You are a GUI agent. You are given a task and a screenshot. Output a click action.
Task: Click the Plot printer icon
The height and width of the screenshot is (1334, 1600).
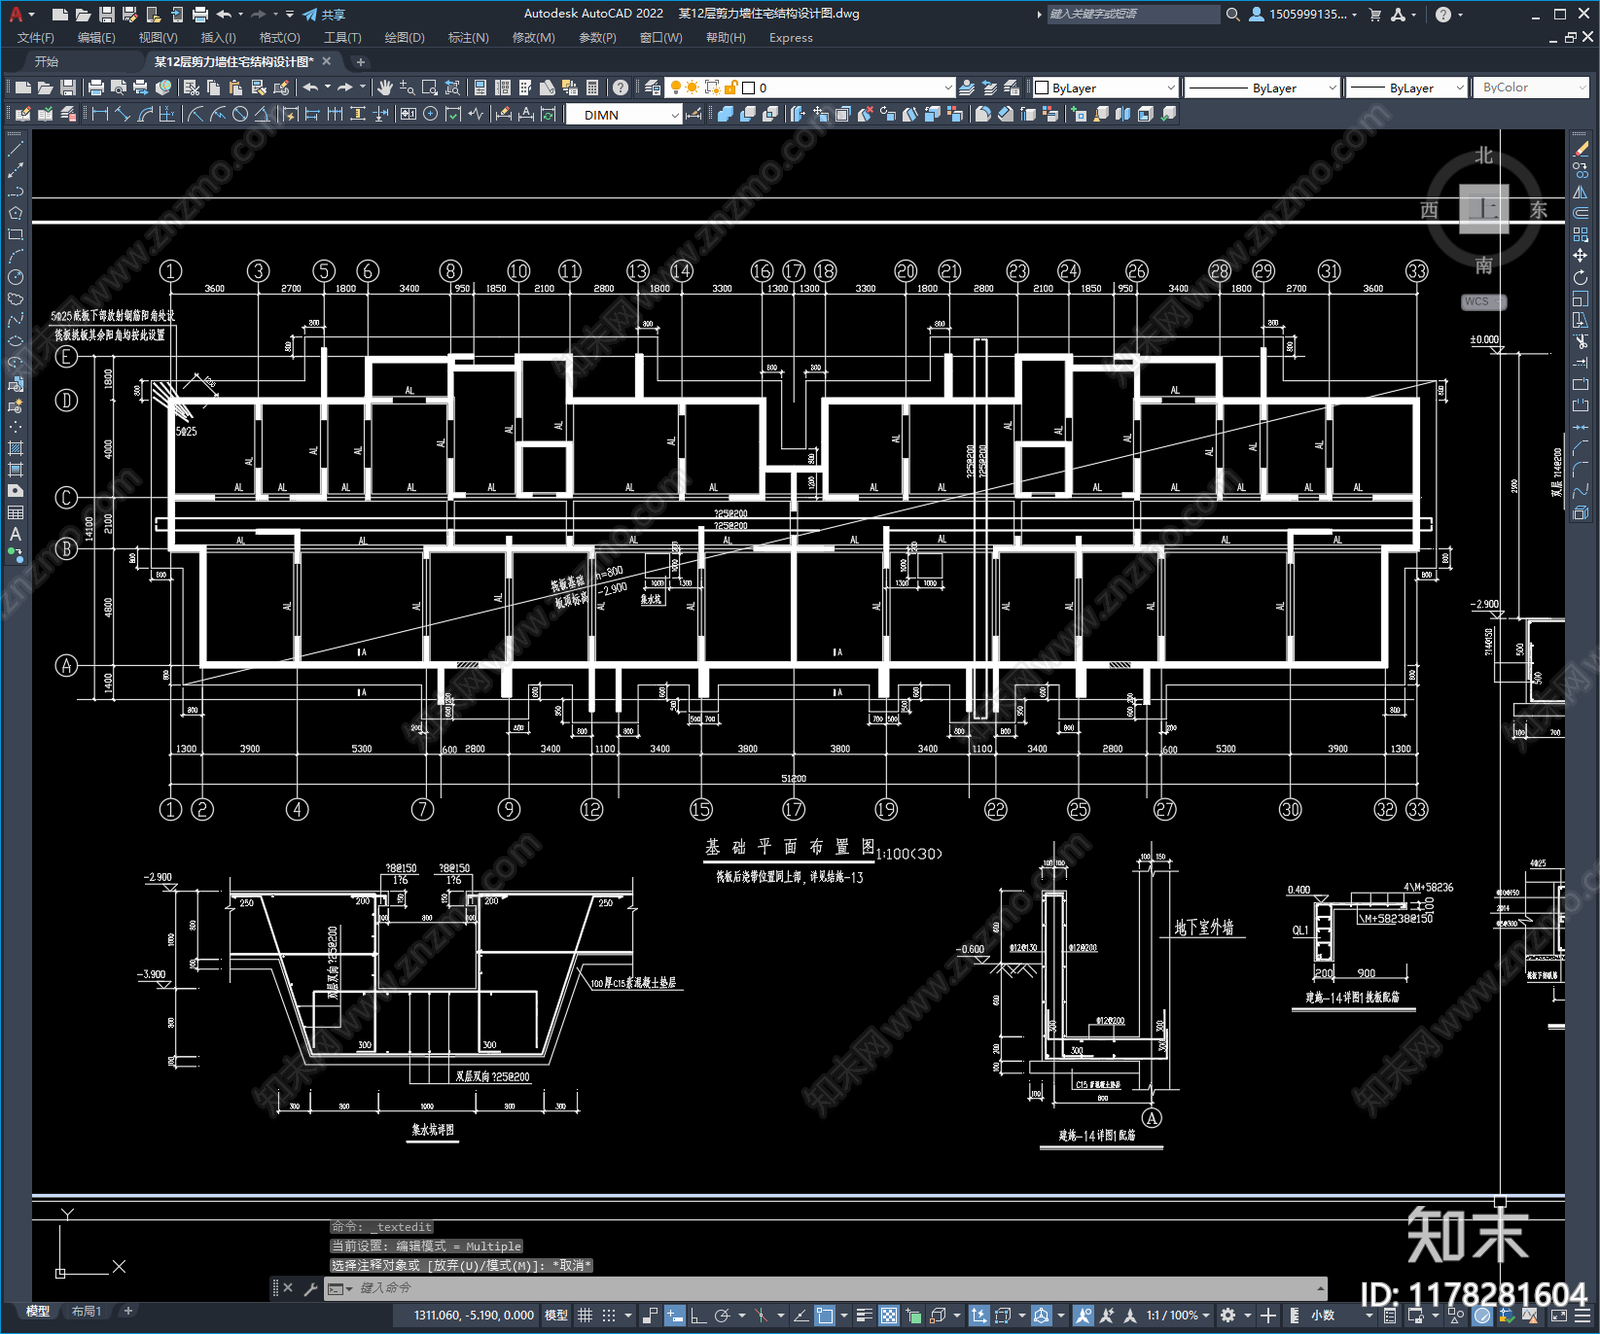tap(96, 88)
